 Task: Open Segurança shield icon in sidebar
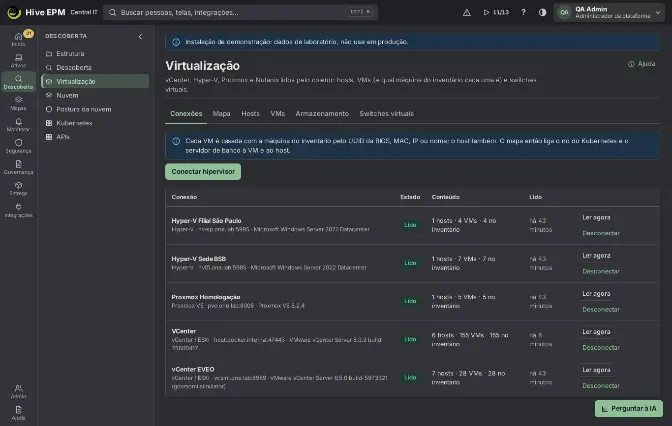click(18, 146)
